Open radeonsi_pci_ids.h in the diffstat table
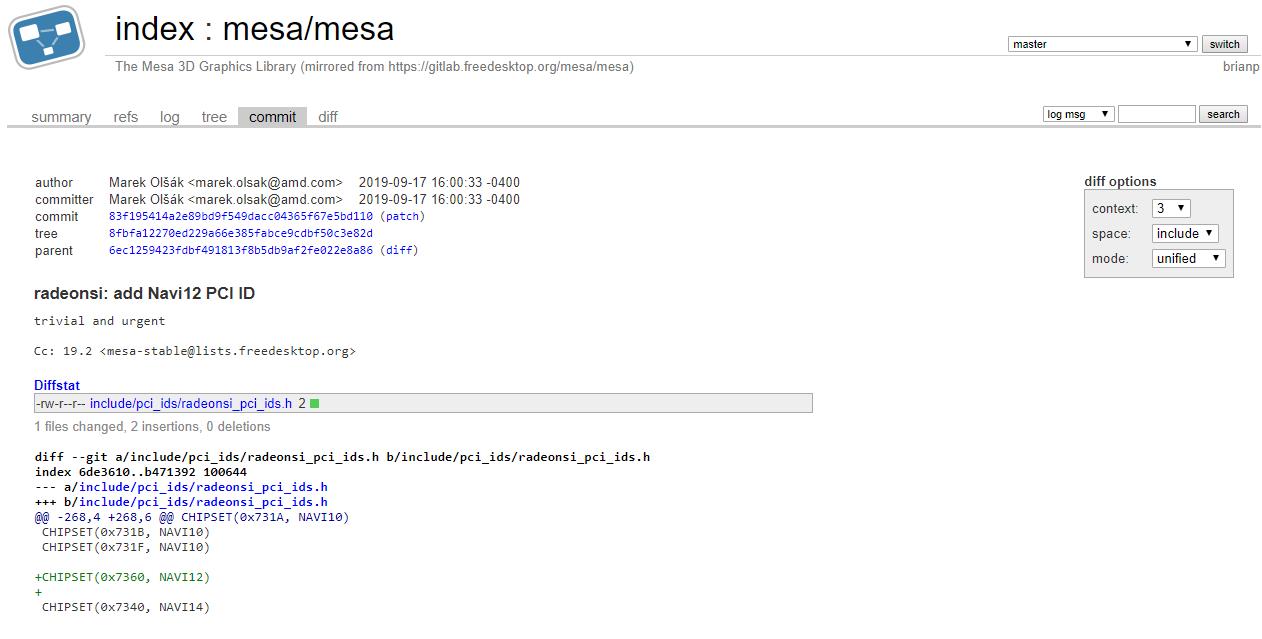The height and width of the screenshot is (639, 1262). [x=191, y=403]
